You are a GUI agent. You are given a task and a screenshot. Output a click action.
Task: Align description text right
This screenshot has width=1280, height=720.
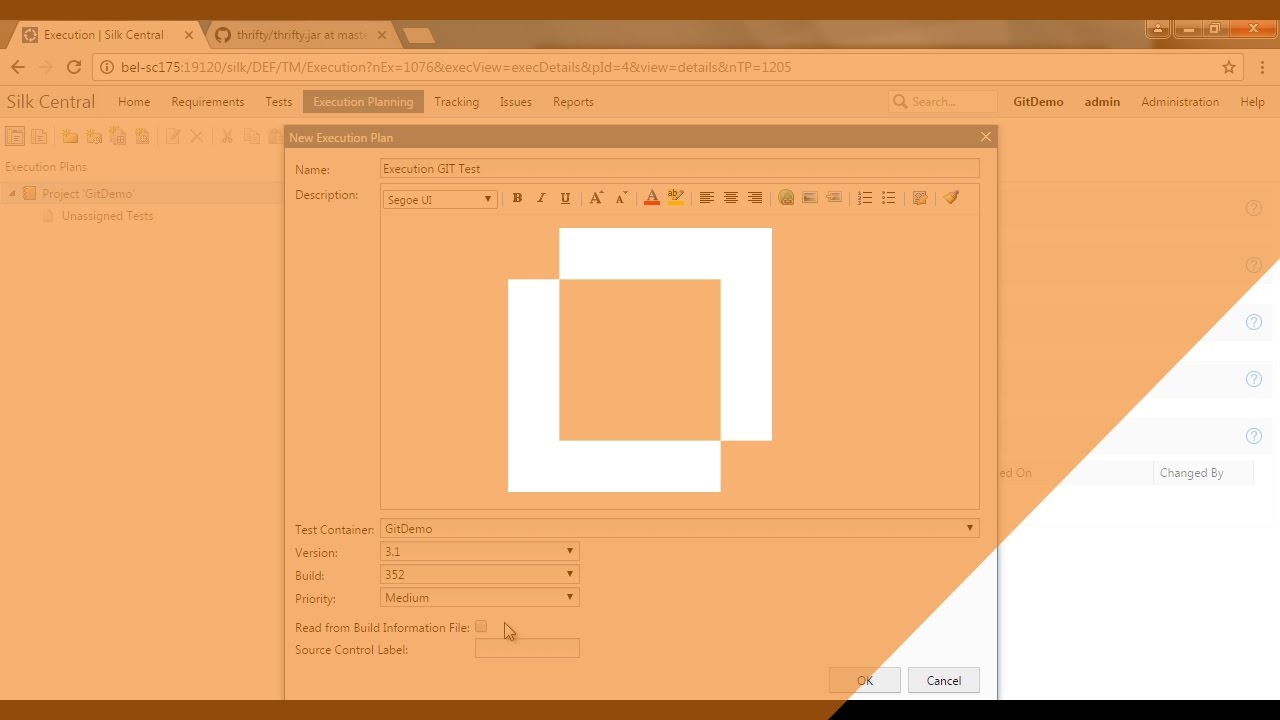tap(755, 198)
